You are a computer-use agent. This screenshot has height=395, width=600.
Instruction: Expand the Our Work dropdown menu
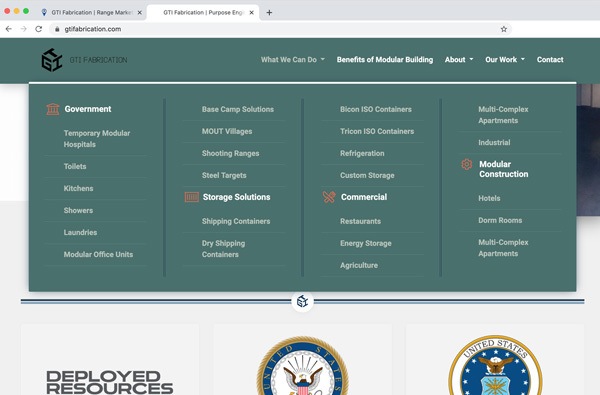click(x=505, y=60)
